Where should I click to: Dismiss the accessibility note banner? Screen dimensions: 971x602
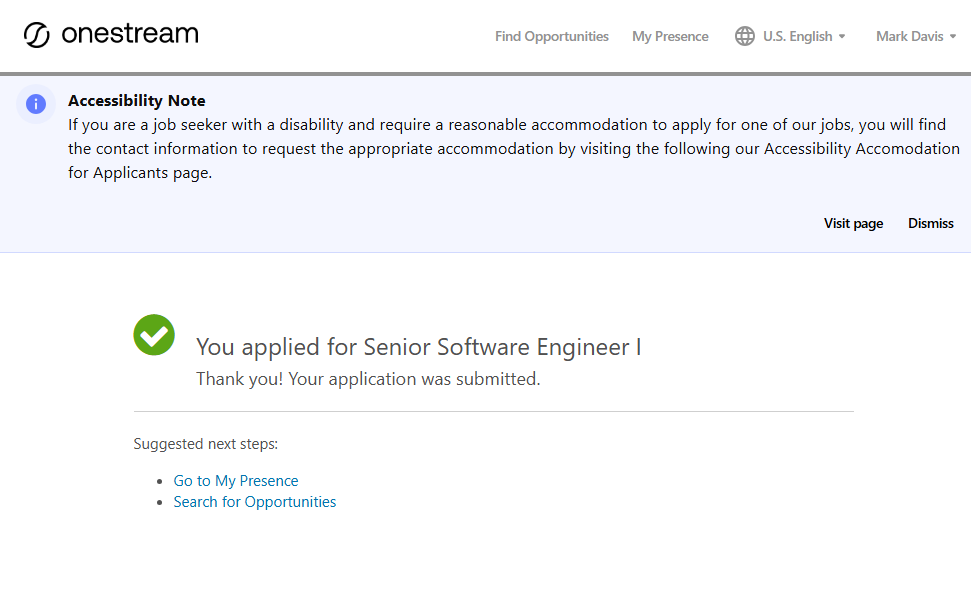point(930,223)
